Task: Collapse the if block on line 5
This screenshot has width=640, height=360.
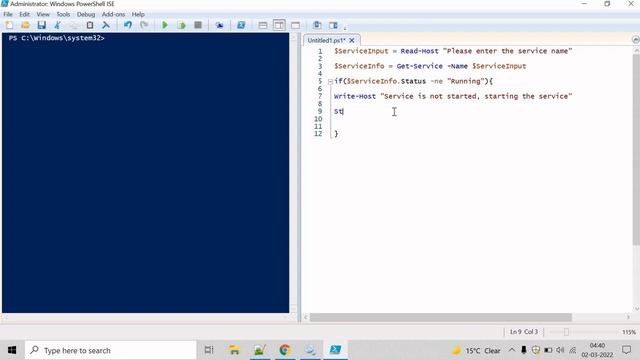Action: 330,82
